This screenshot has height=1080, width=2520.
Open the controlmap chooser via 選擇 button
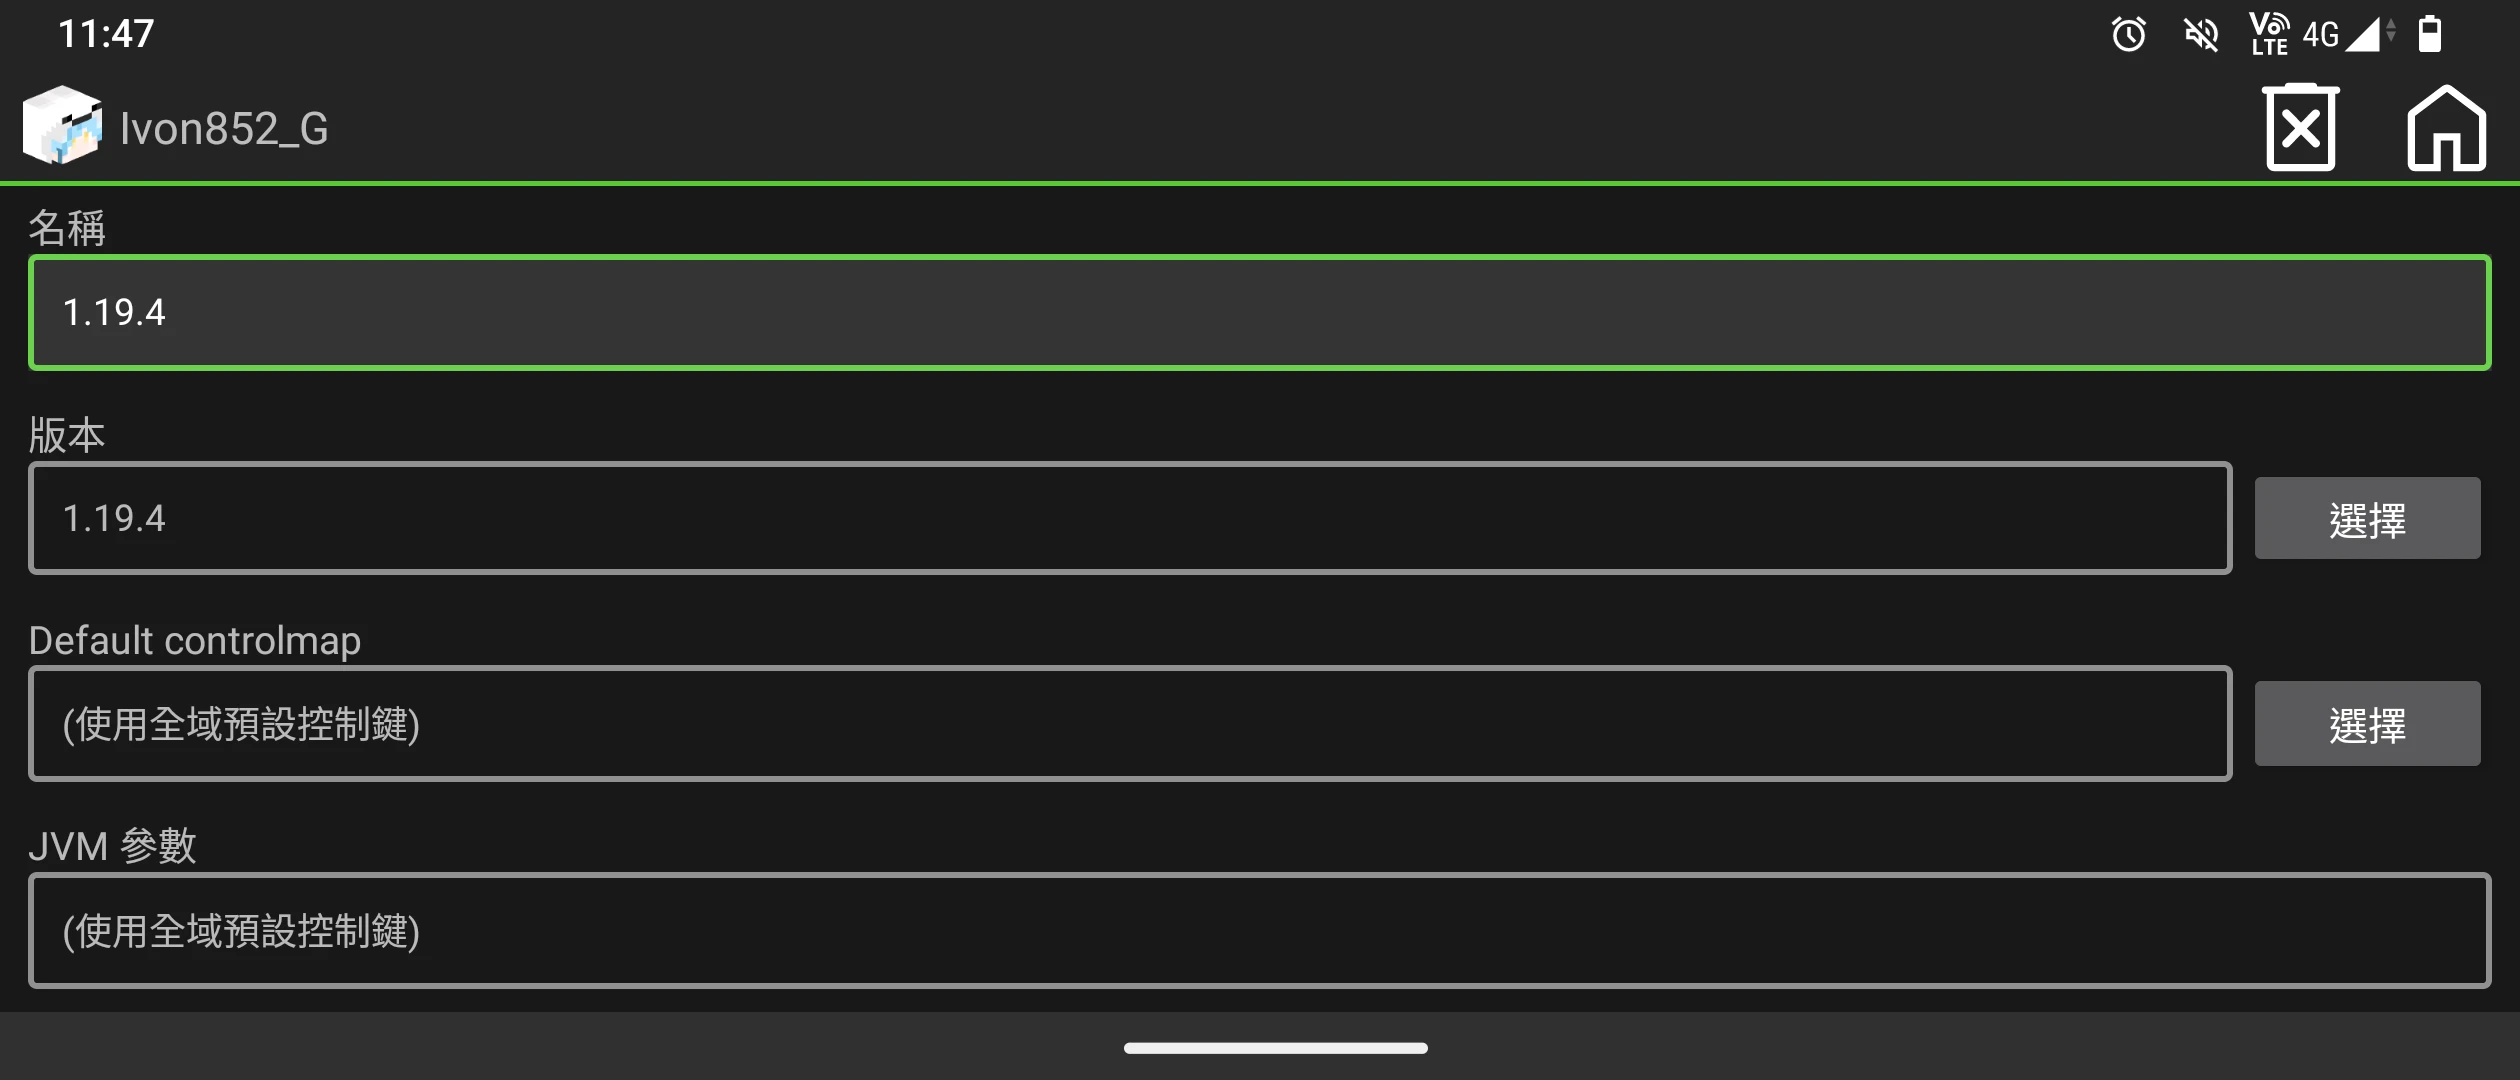[x=2367, y=724]
